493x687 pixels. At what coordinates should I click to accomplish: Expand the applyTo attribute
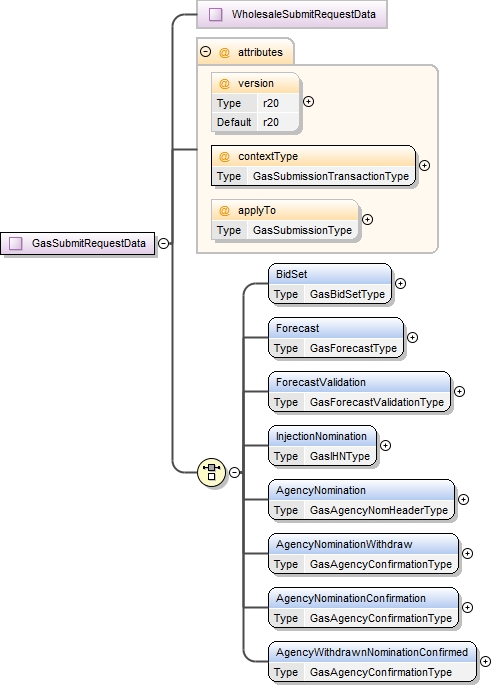(x=367, y=220)
